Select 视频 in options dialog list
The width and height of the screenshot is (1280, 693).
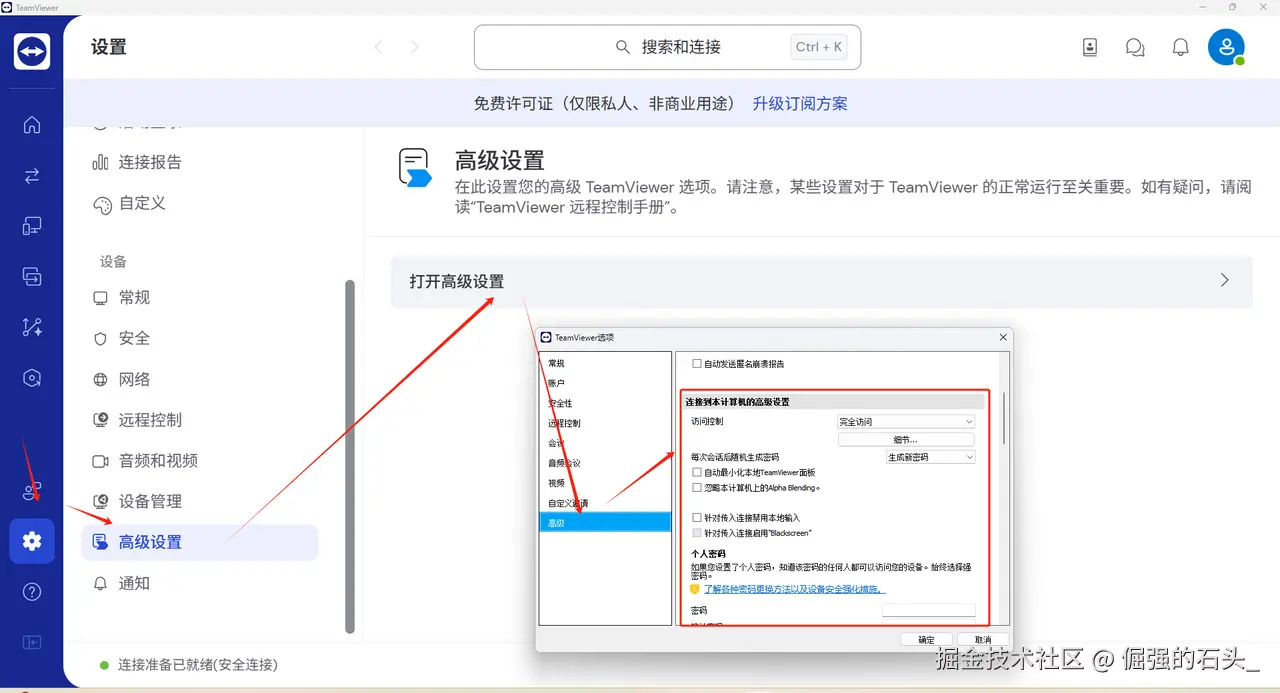(x=556, y=483)
